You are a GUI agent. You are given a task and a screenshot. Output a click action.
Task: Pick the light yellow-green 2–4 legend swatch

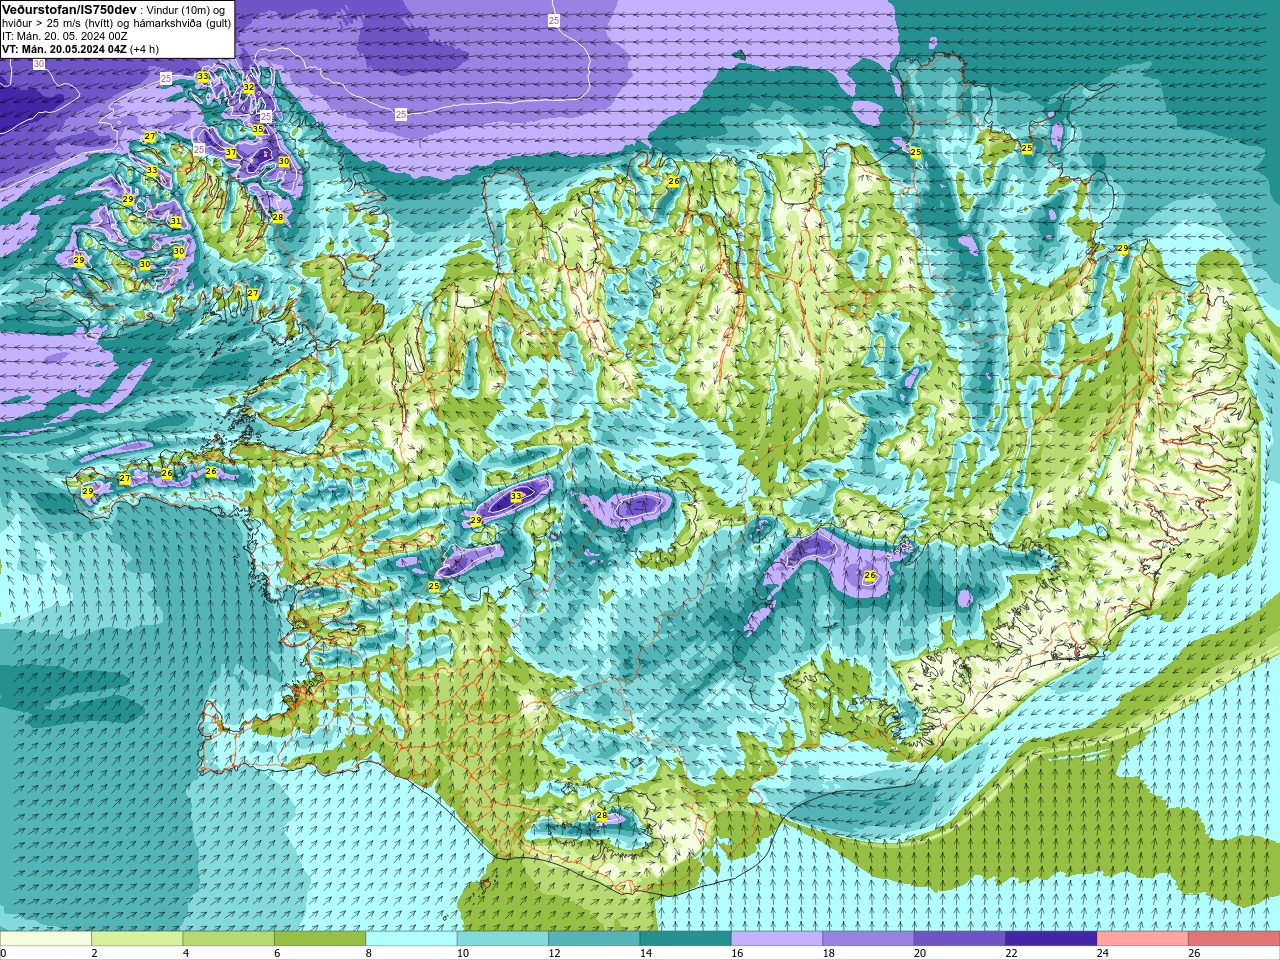click(137, 939)
